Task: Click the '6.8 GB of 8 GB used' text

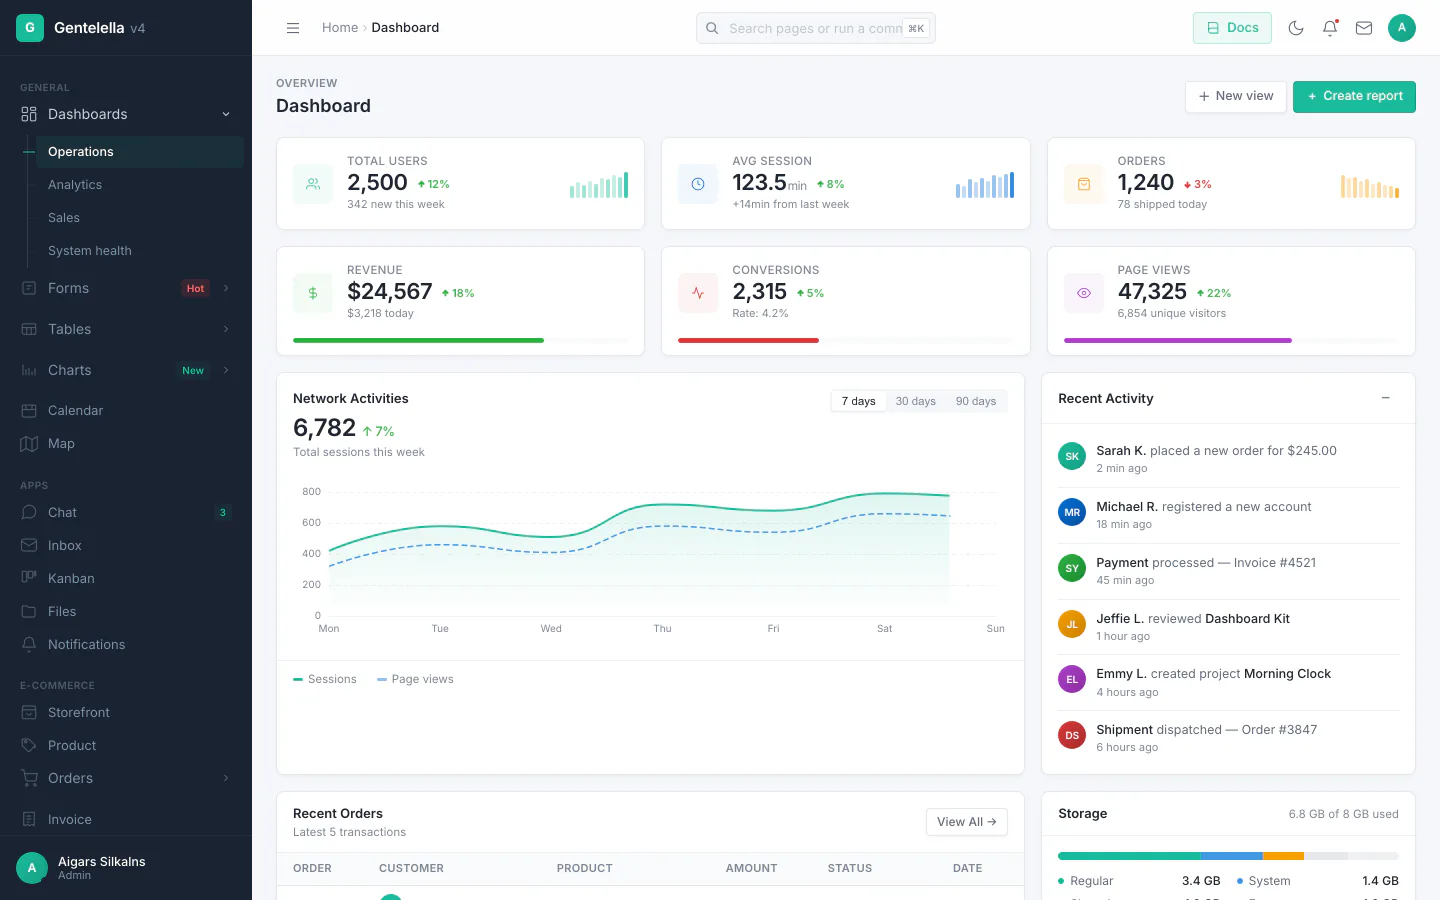Action: (1343, 814)
